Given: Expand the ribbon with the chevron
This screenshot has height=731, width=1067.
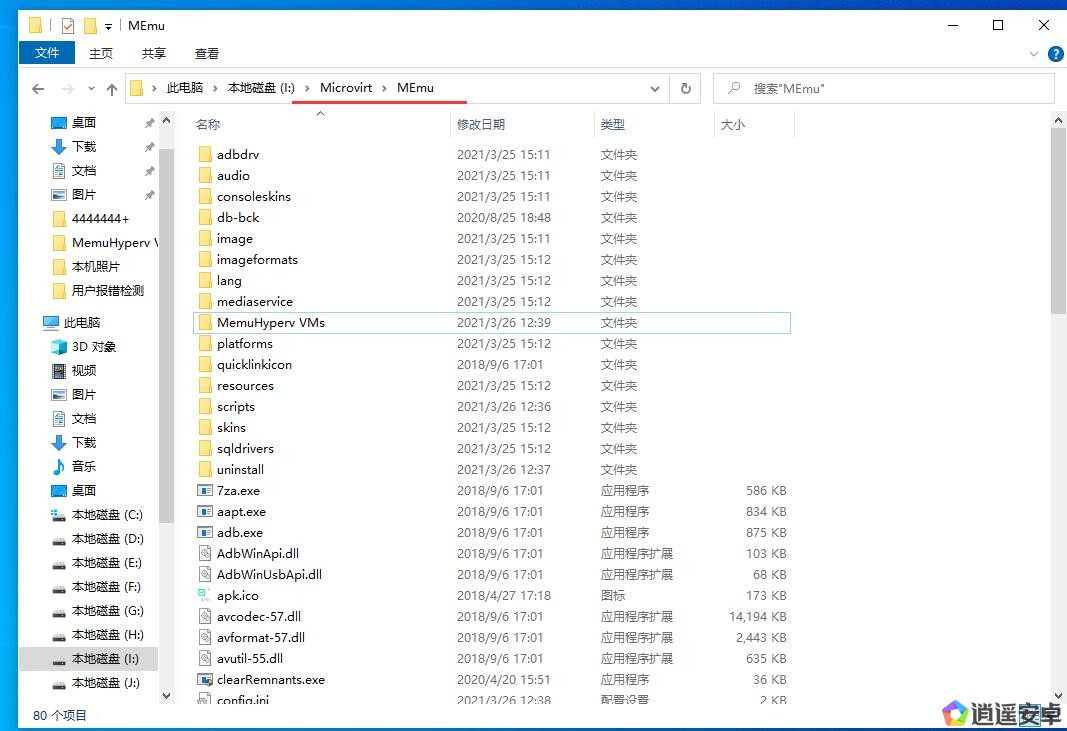Looking at the screenshot, I should [x=1034, y=54].
